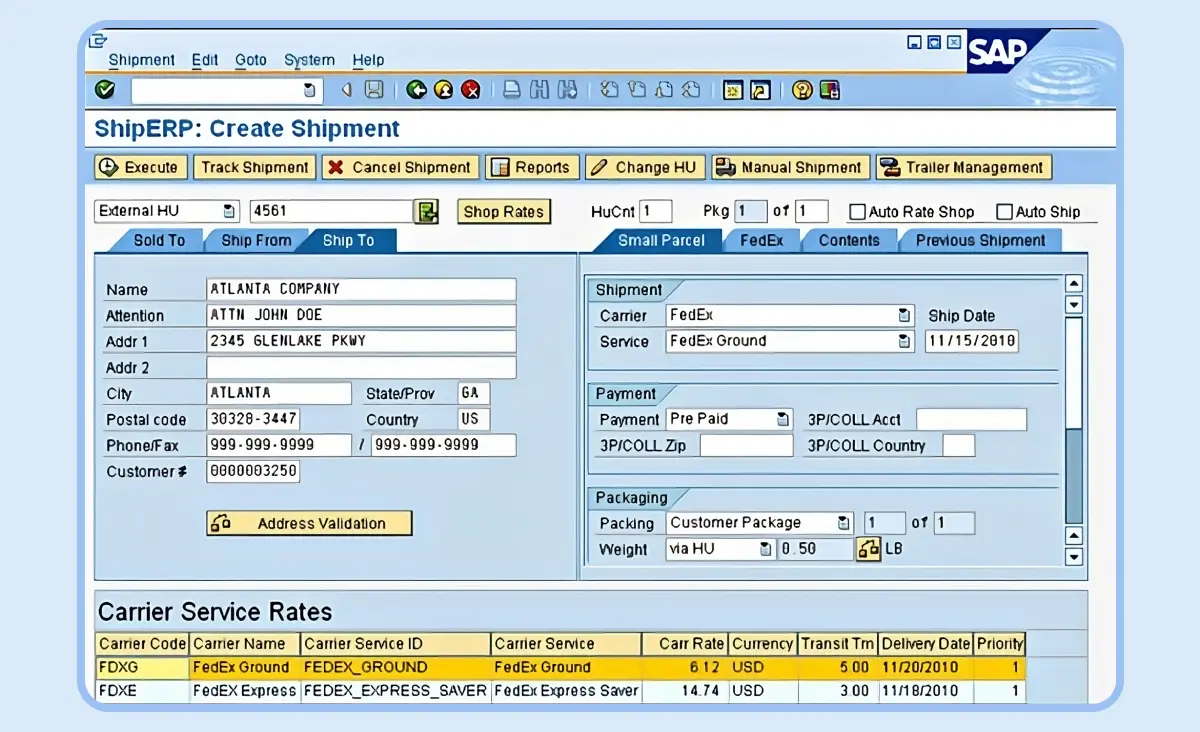1200x732 pixels.
Task: Click the scroll-up arrow at top of right panel scrollbar
Action: (1074, 284)
